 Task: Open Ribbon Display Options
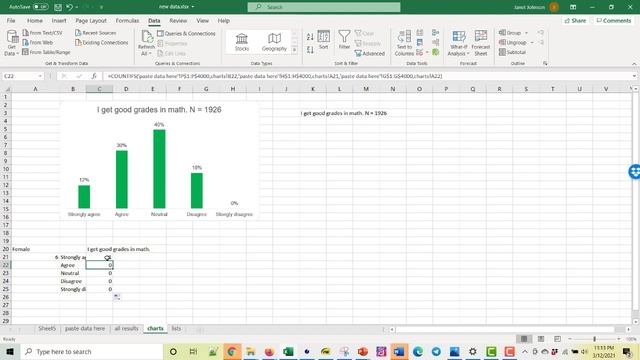pyautogui.click(x=573, y=7)
